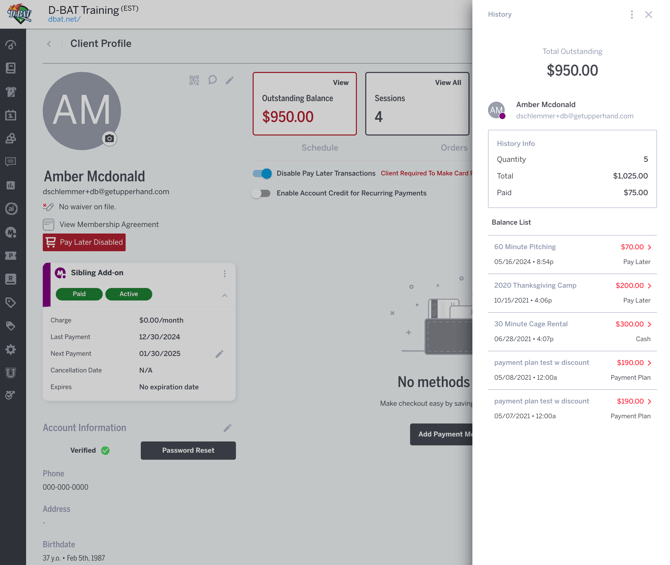Click the Account Information edit pencil

point(227,428)
